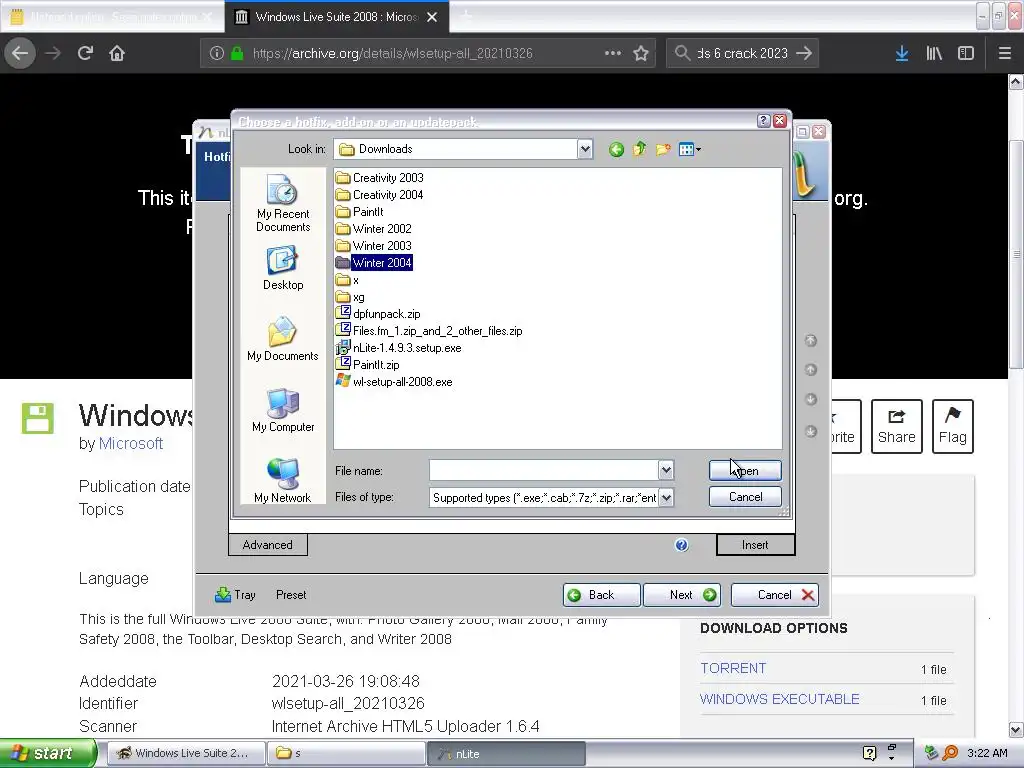
Task: Select the highlighted Winter 2004 folder
Action: coord(374,263)
